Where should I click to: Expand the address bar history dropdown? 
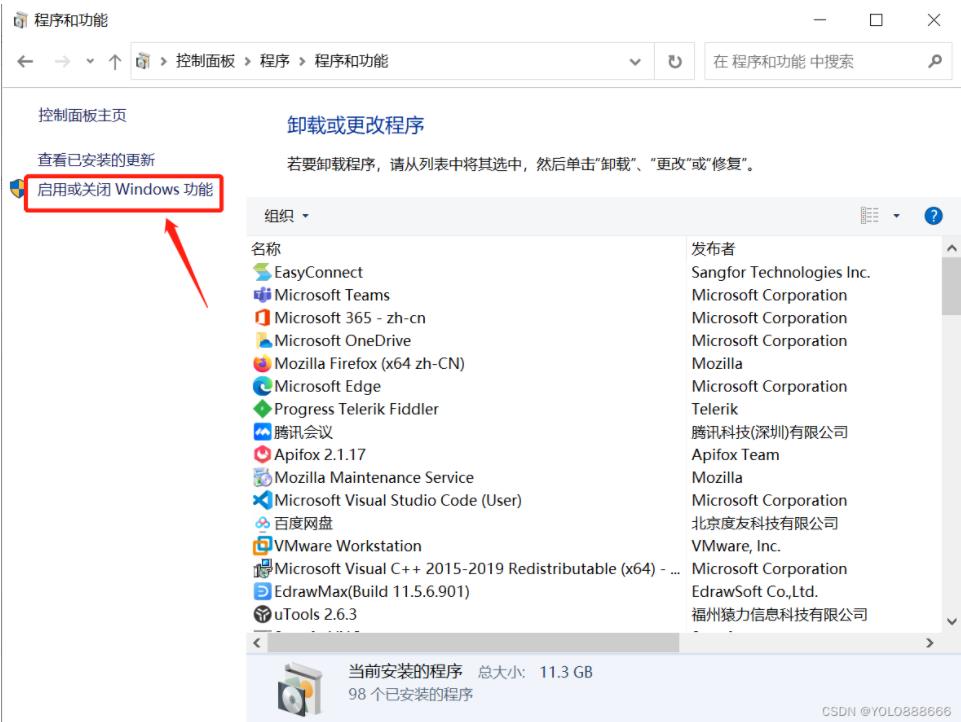(635, 61)
